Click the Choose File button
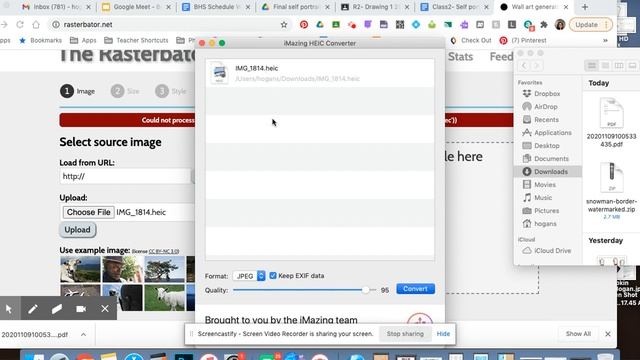 tap(89, 212)
